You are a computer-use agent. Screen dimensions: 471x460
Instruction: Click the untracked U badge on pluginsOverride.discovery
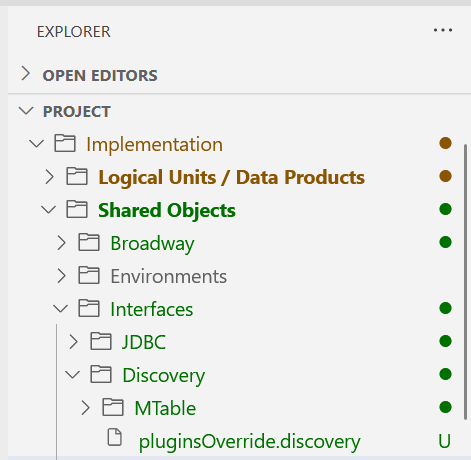pos(445,441)
